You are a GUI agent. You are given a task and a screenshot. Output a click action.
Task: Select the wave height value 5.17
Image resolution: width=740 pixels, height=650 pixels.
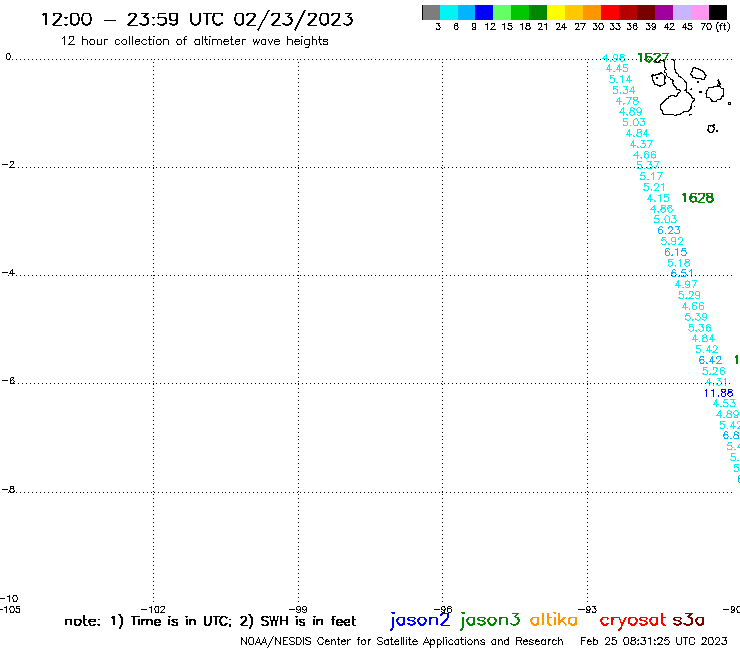pyautogui.click(x=651, y=176)
